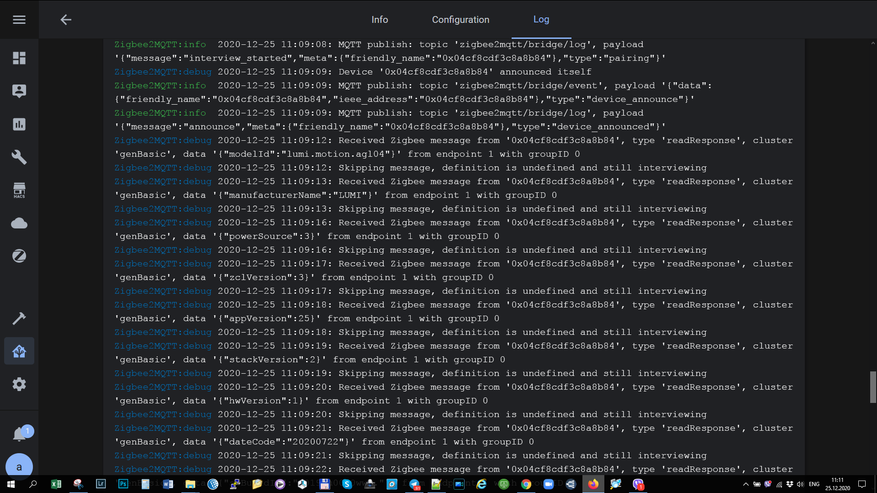Open Google Chrome from the taskbar

tap(526, 484)
